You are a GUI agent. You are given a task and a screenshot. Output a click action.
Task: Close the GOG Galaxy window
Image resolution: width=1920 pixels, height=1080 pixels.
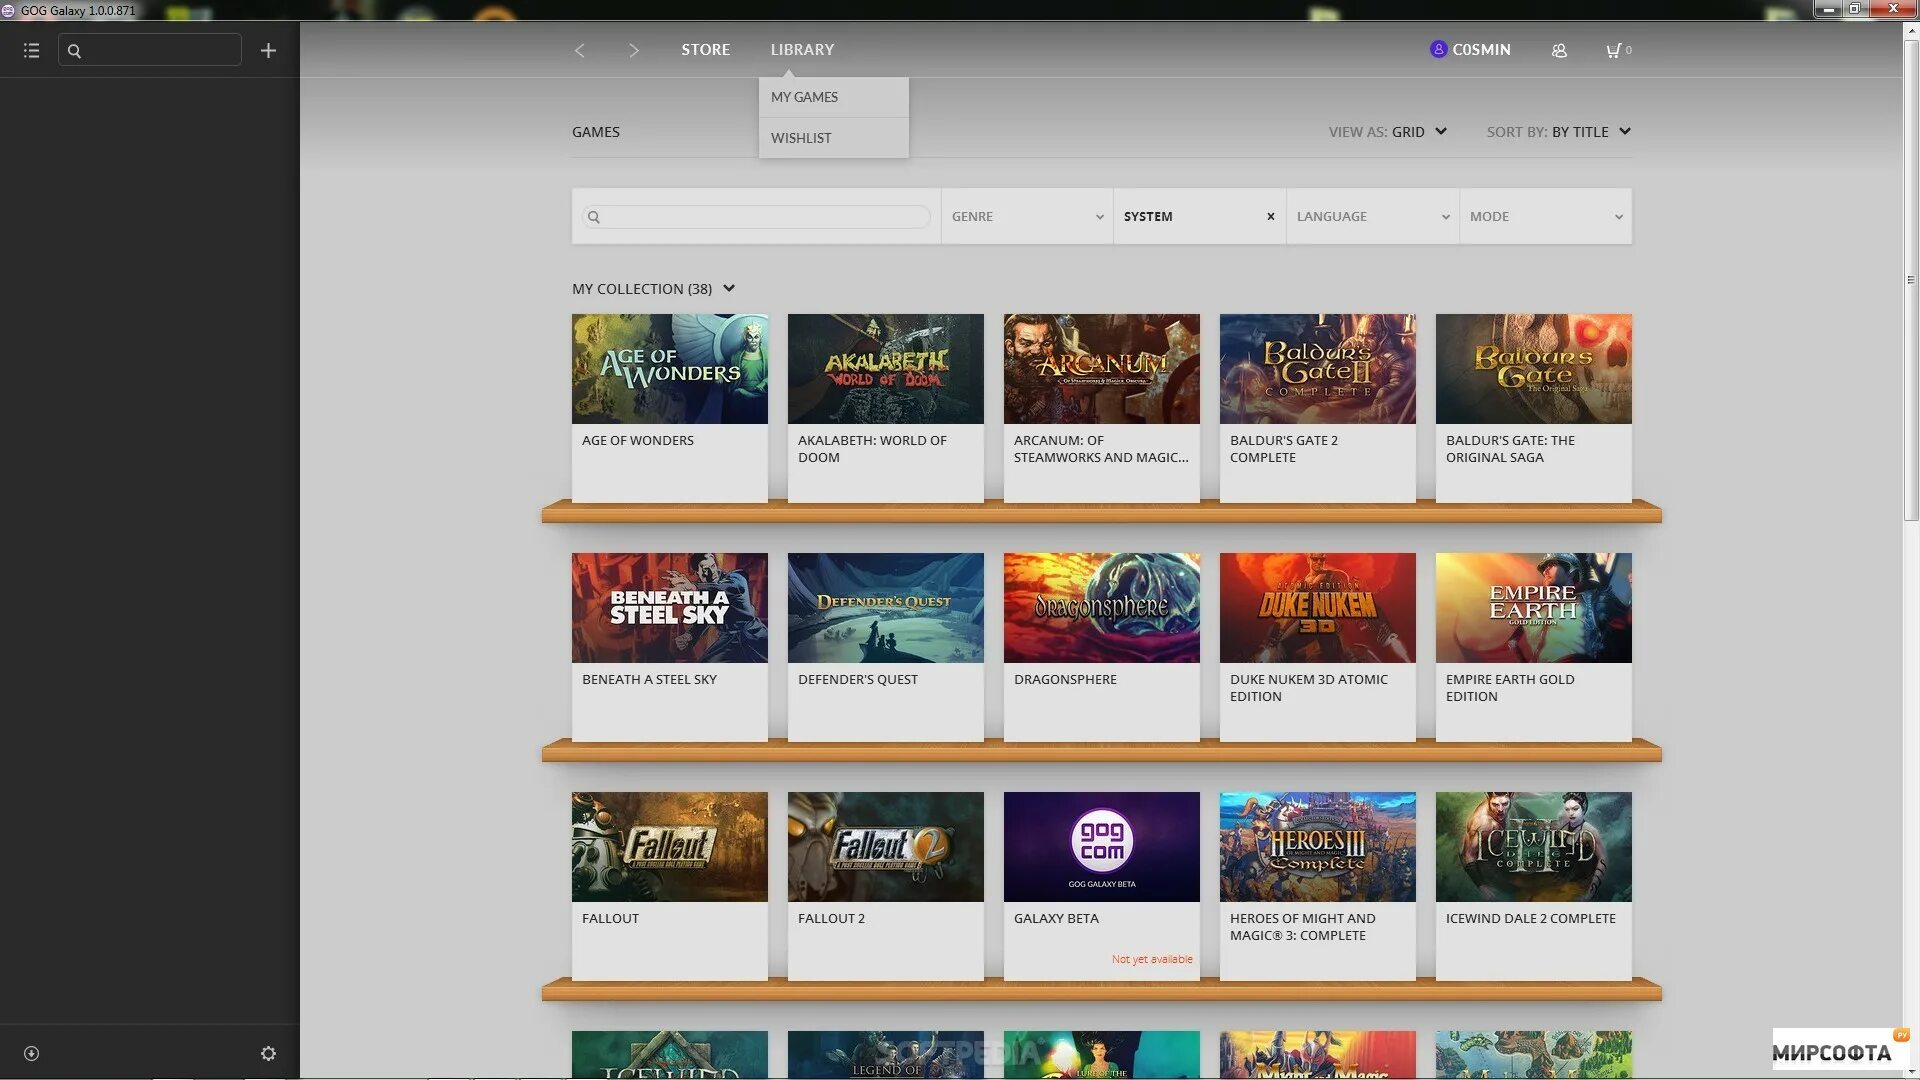tap(1892, 9)
